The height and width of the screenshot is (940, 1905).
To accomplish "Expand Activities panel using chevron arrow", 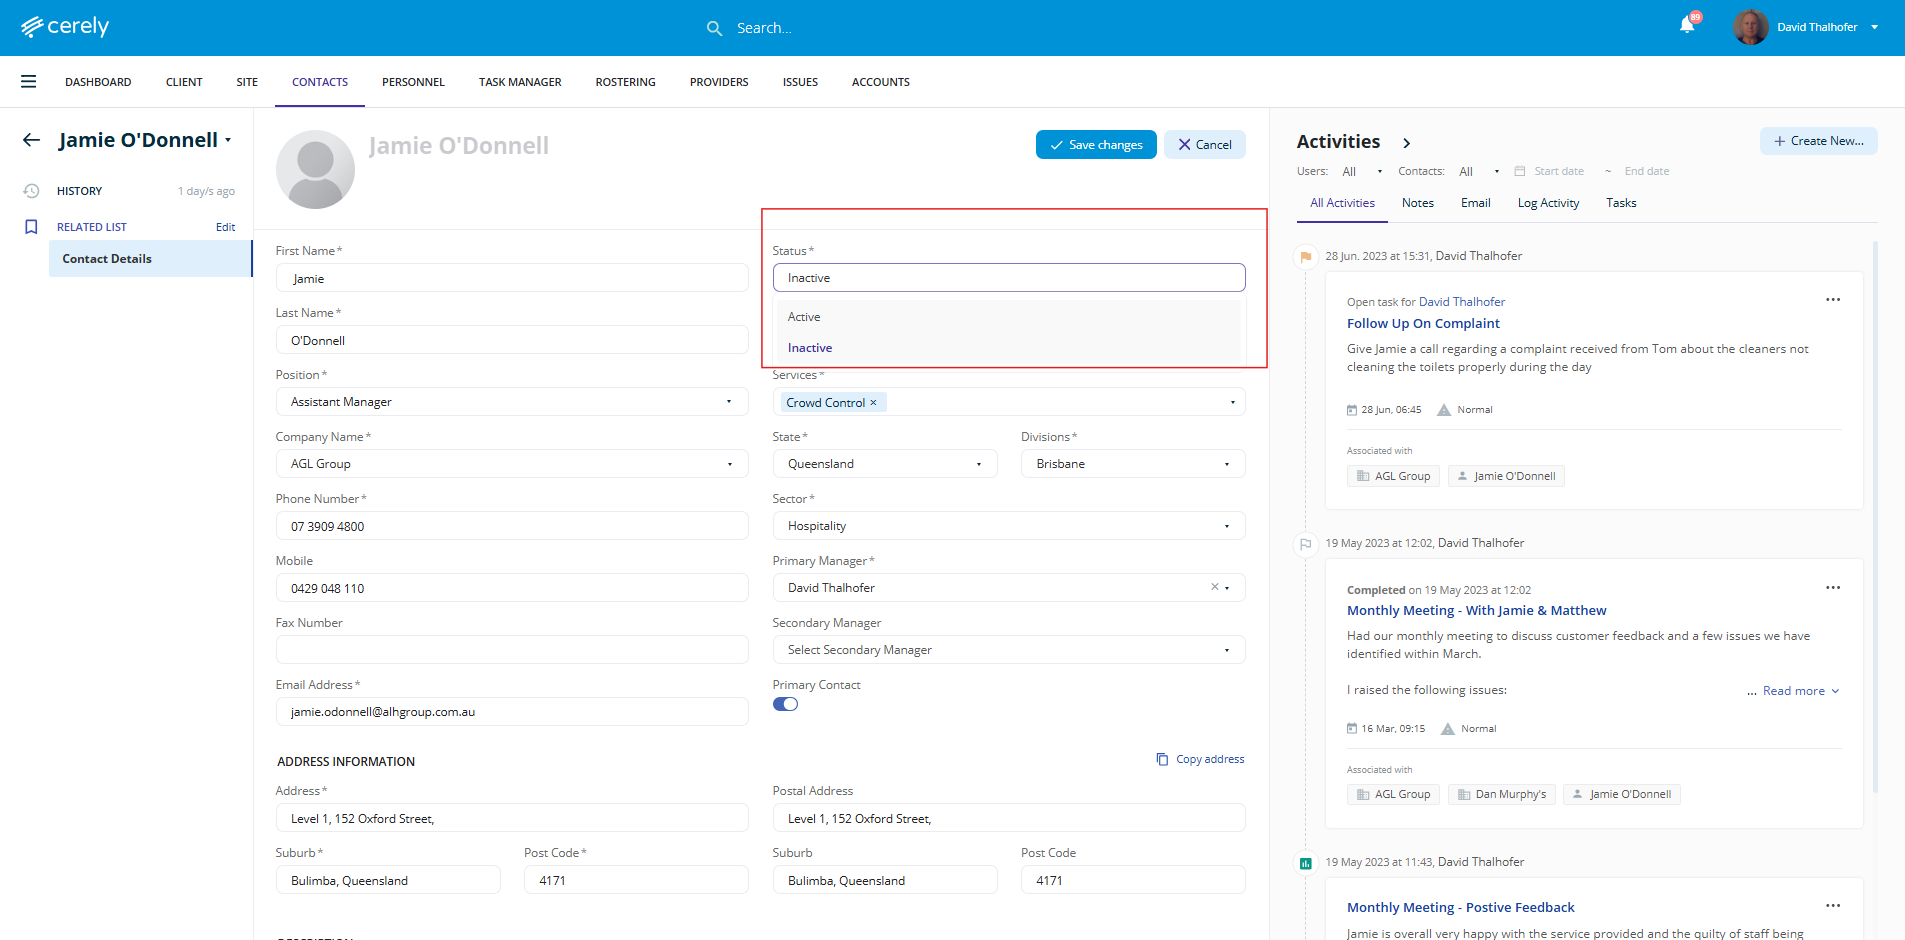I will pyautogui.click(x=1406, y=143).
